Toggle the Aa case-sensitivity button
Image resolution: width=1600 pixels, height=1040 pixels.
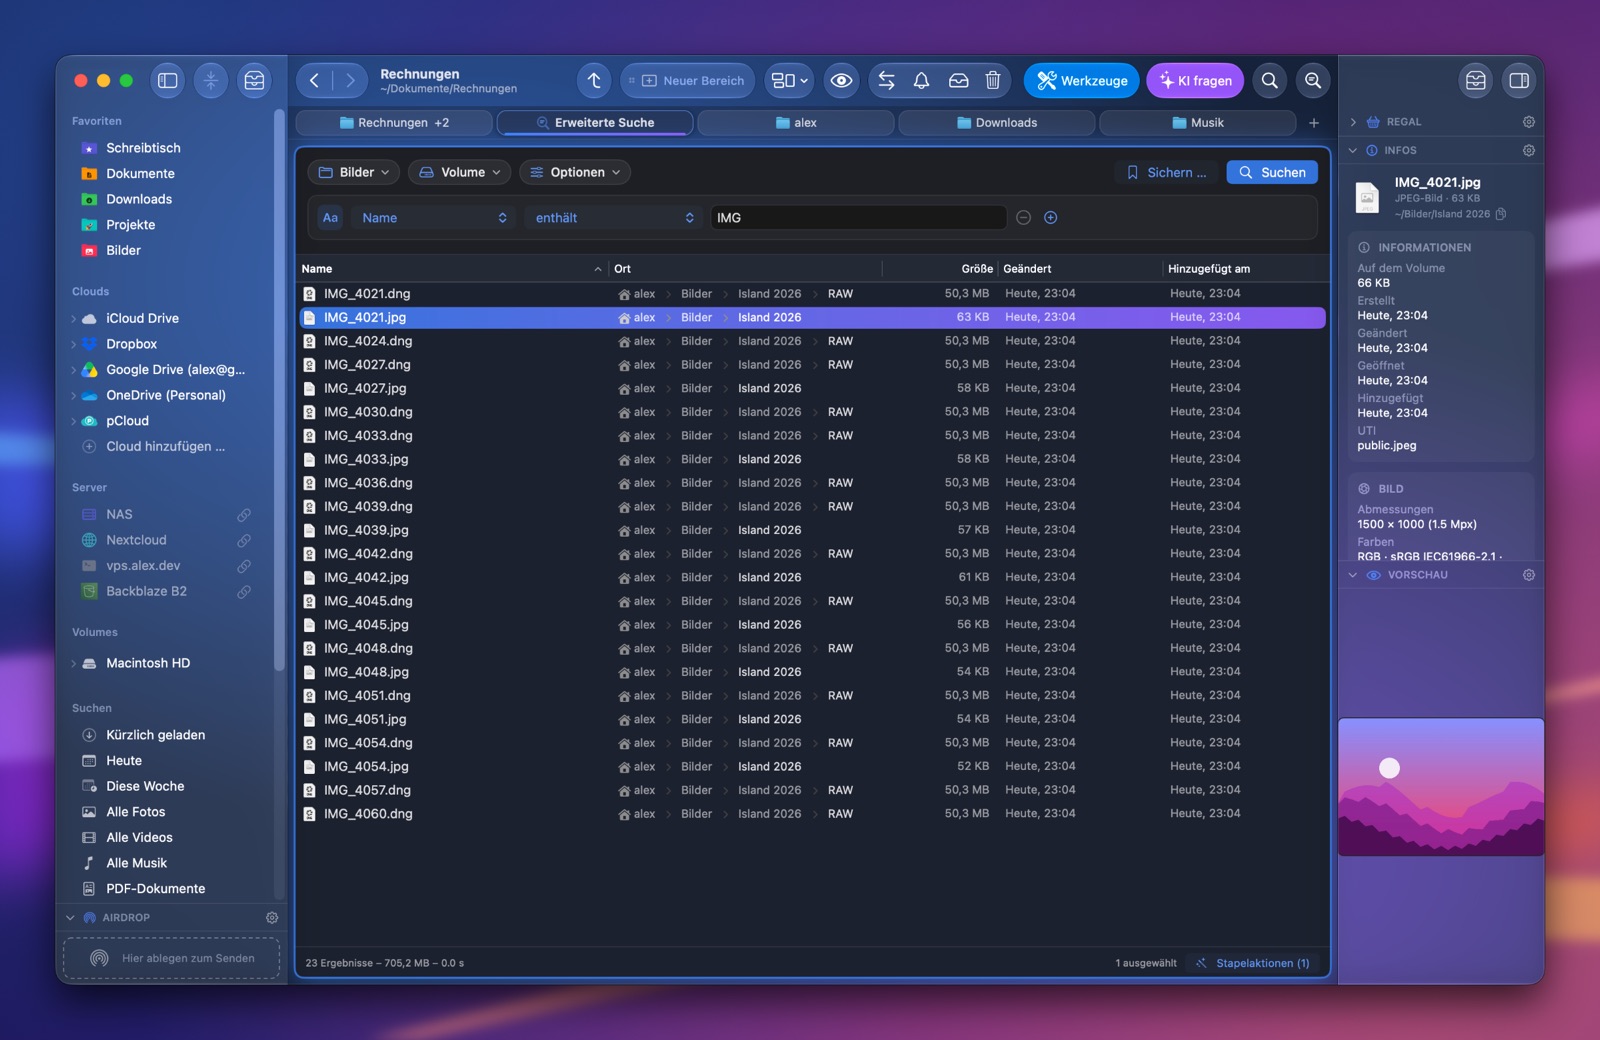pyautogui.click(x=330, y=218)
